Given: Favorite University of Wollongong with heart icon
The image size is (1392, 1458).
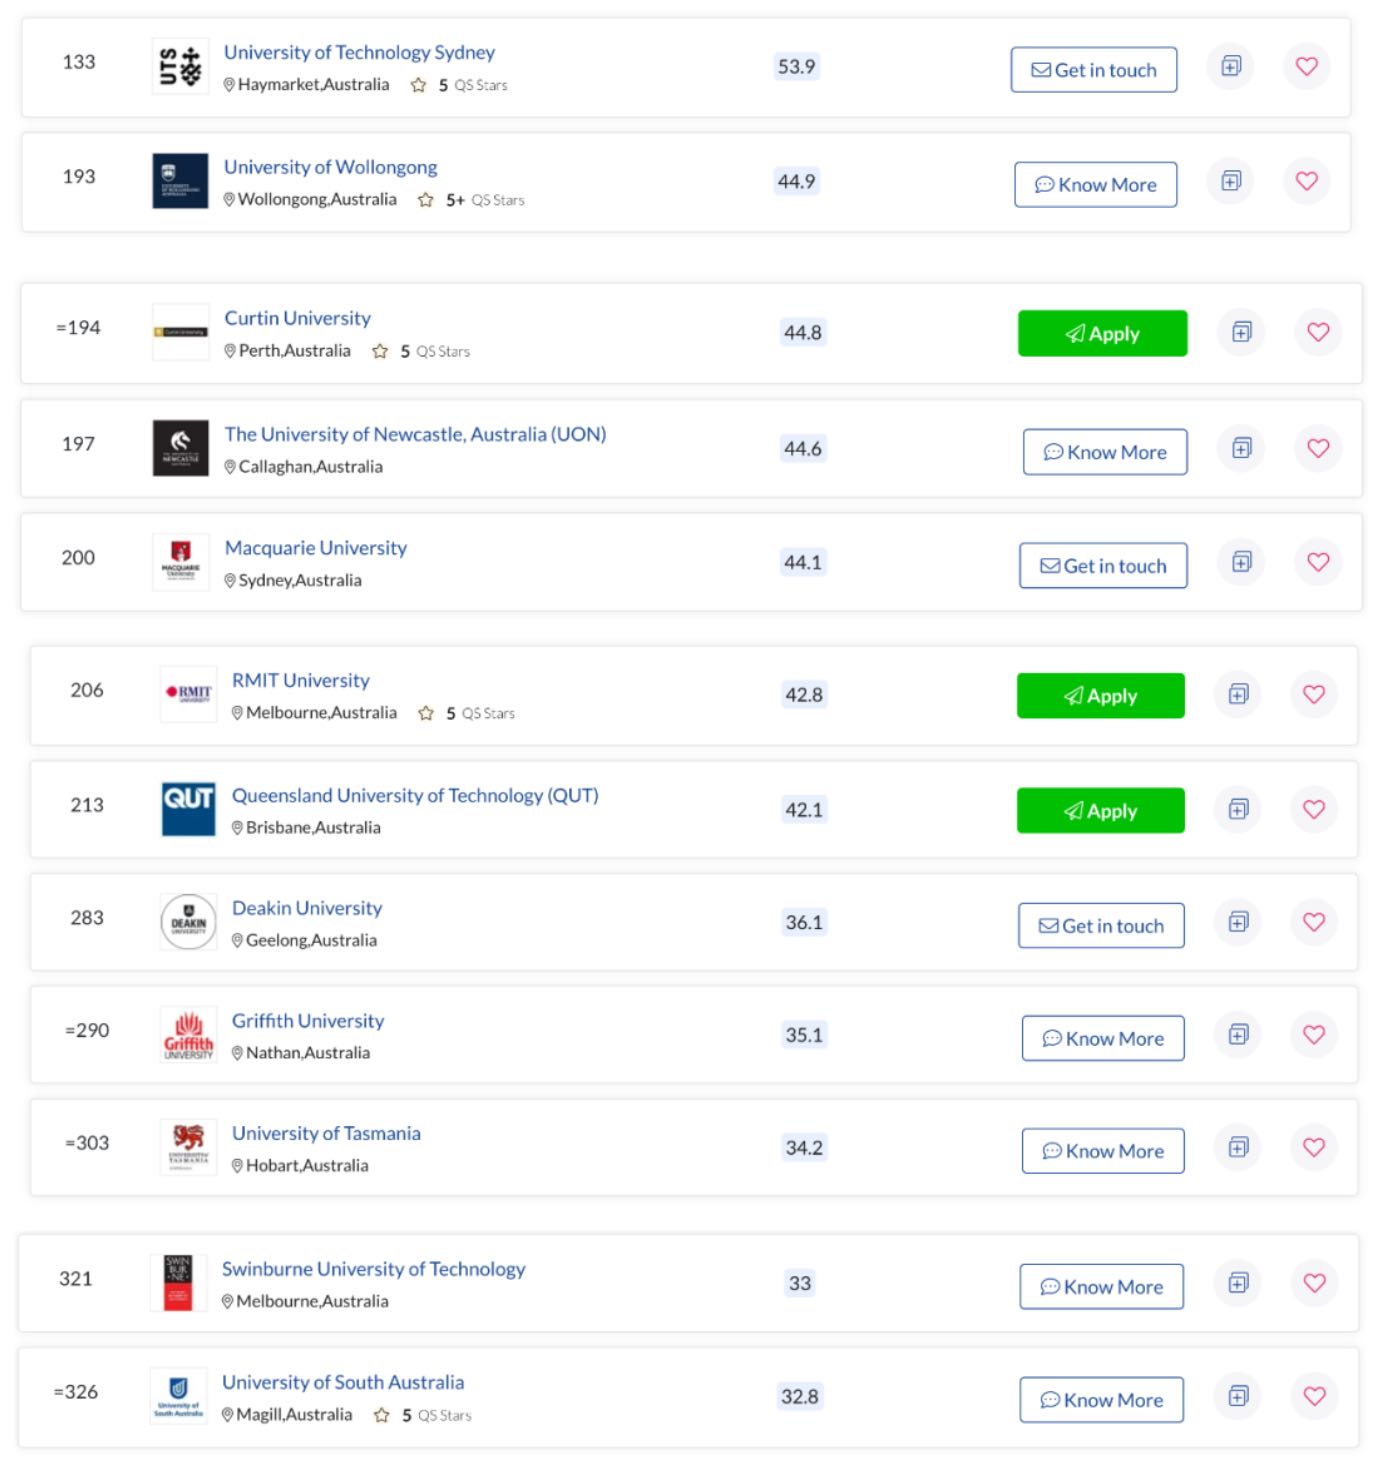Looking at the screenshot, I should coord(1306,181).
